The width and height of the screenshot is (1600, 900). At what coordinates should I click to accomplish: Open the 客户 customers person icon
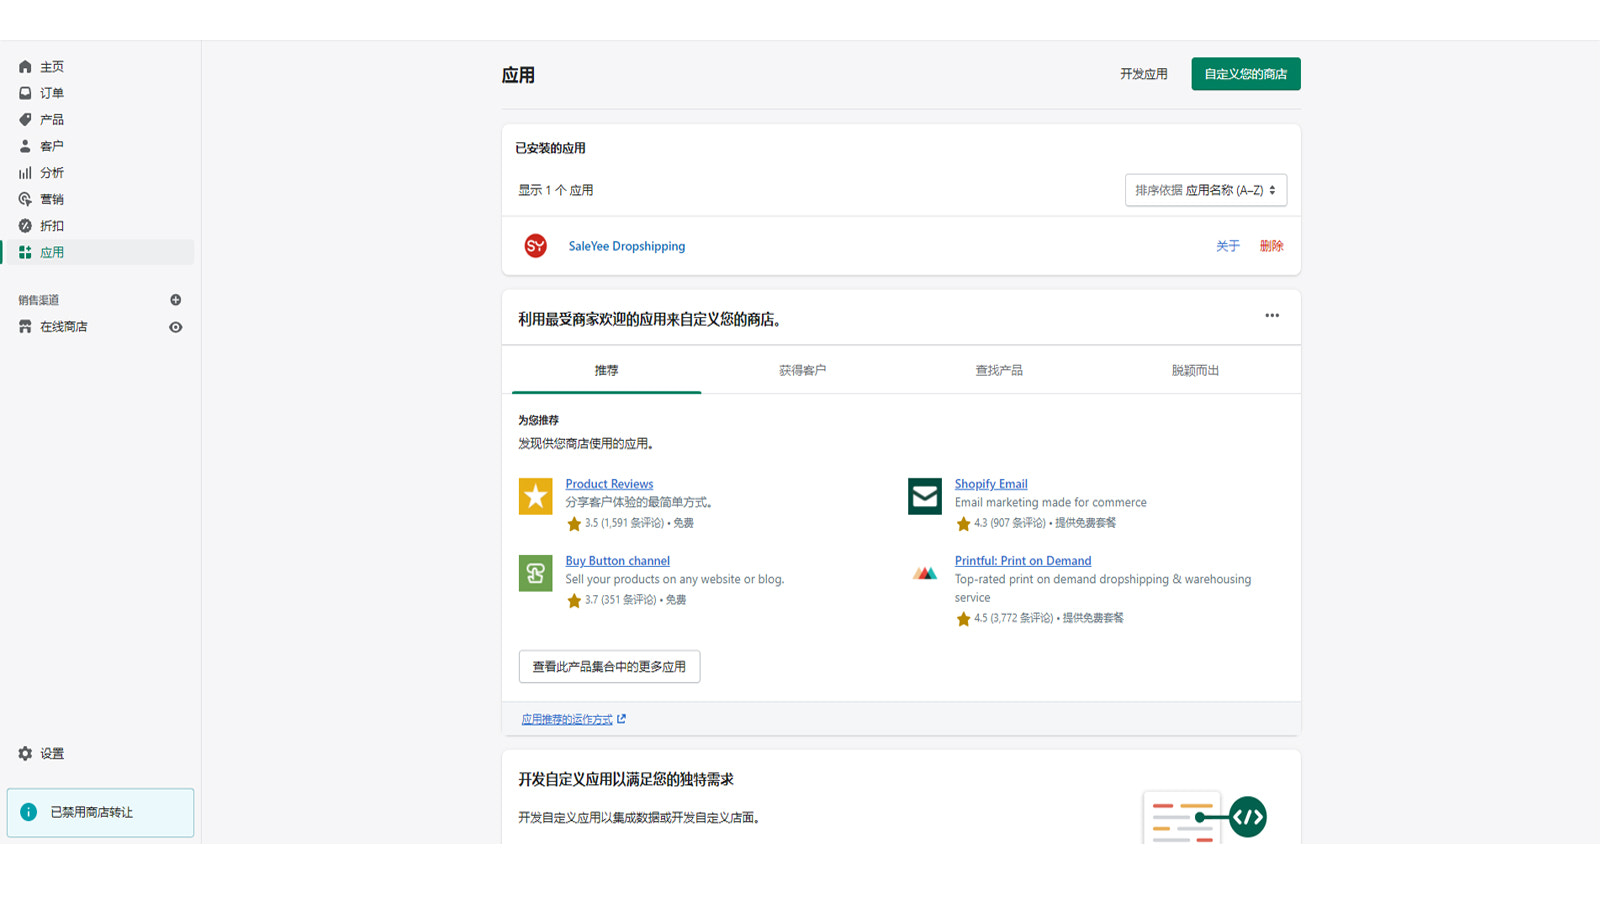pos(25,146)
